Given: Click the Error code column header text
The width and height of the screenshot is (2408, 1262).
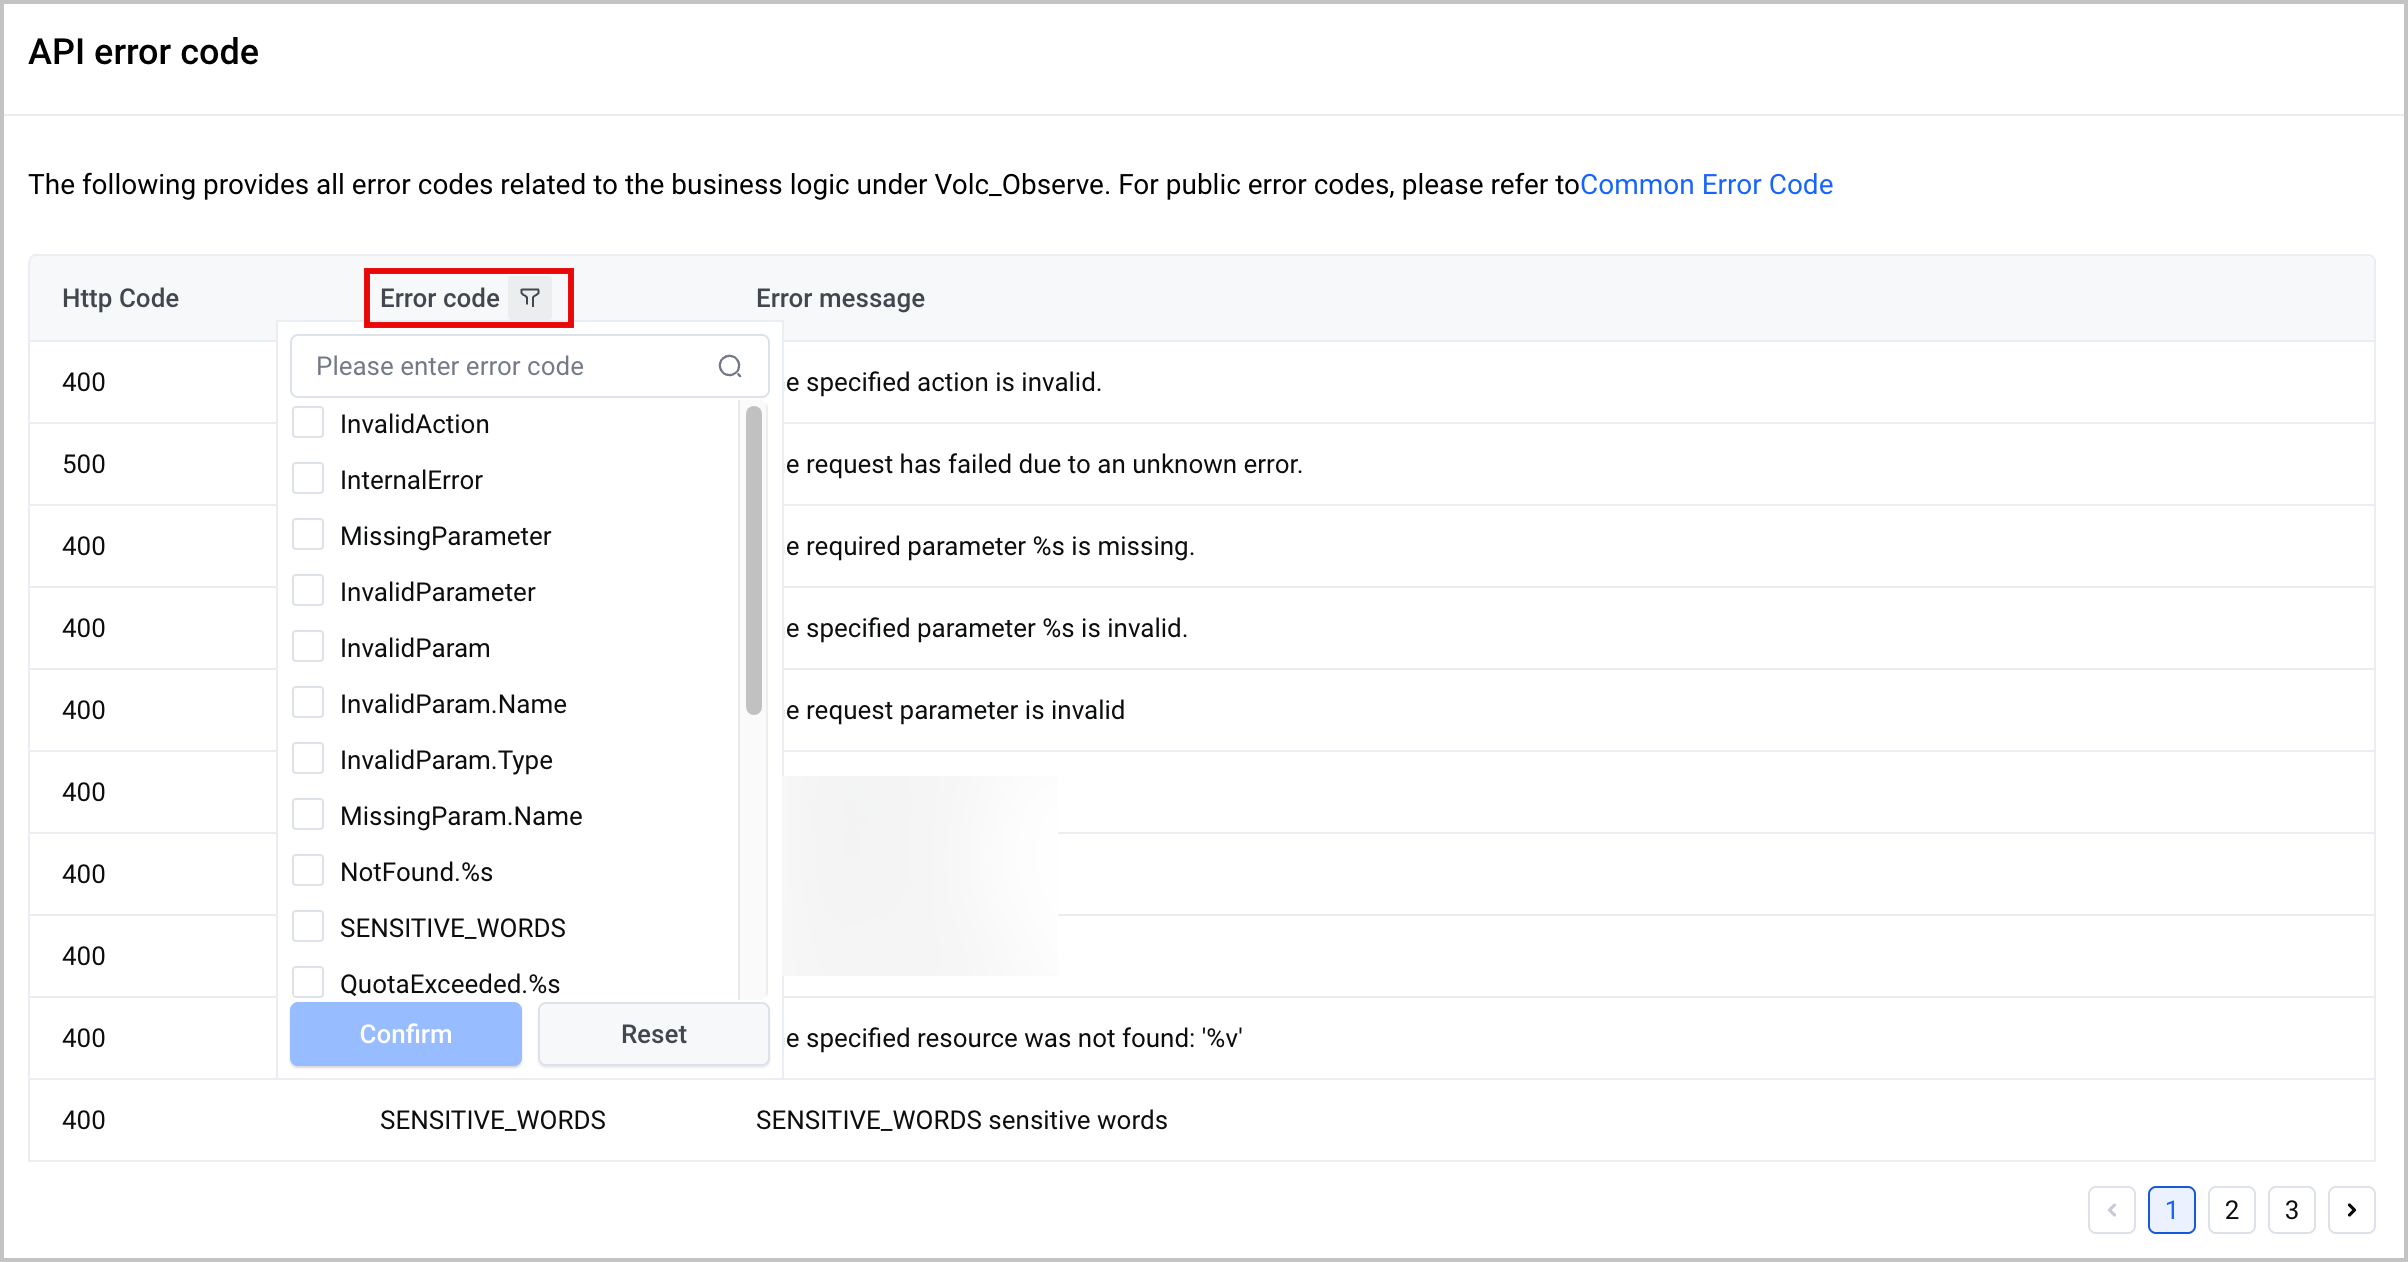Looking at the screenshot, I should (x=440, y=298).
